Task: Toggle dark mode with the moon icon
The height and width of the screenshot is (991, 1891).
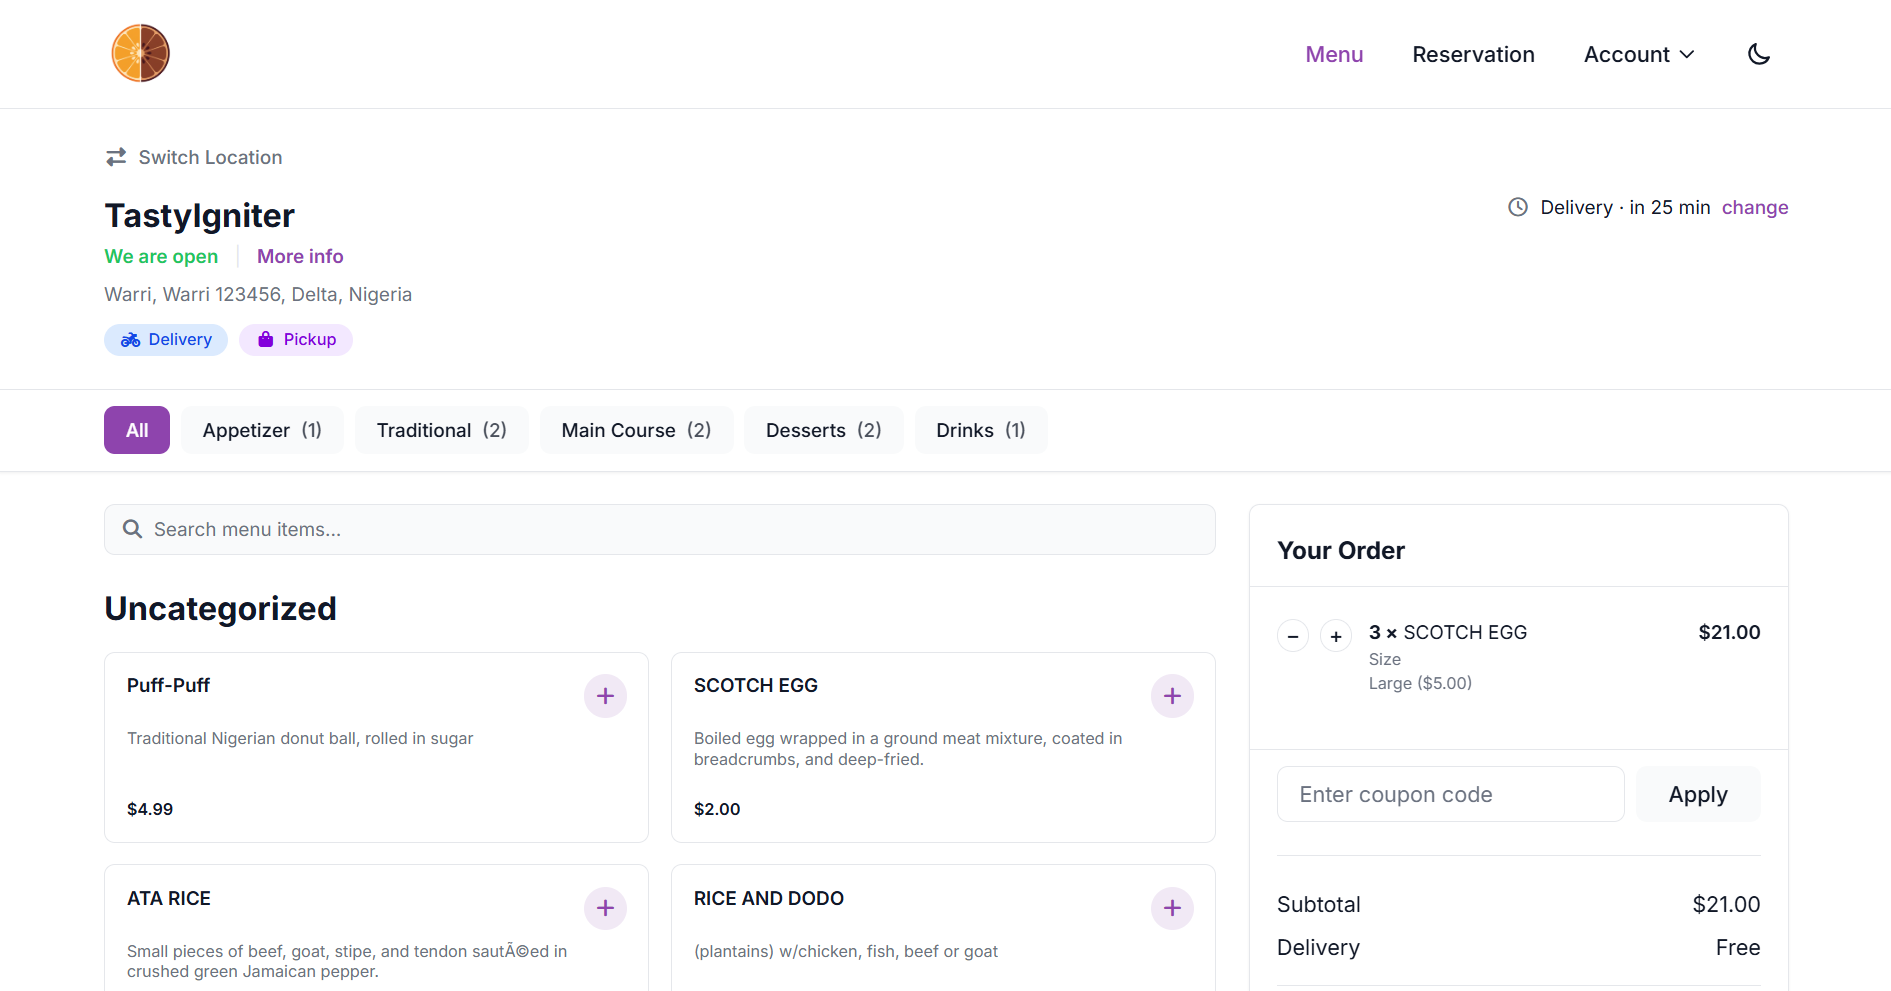Action: pyautogui.click(x=1759, y=54)
